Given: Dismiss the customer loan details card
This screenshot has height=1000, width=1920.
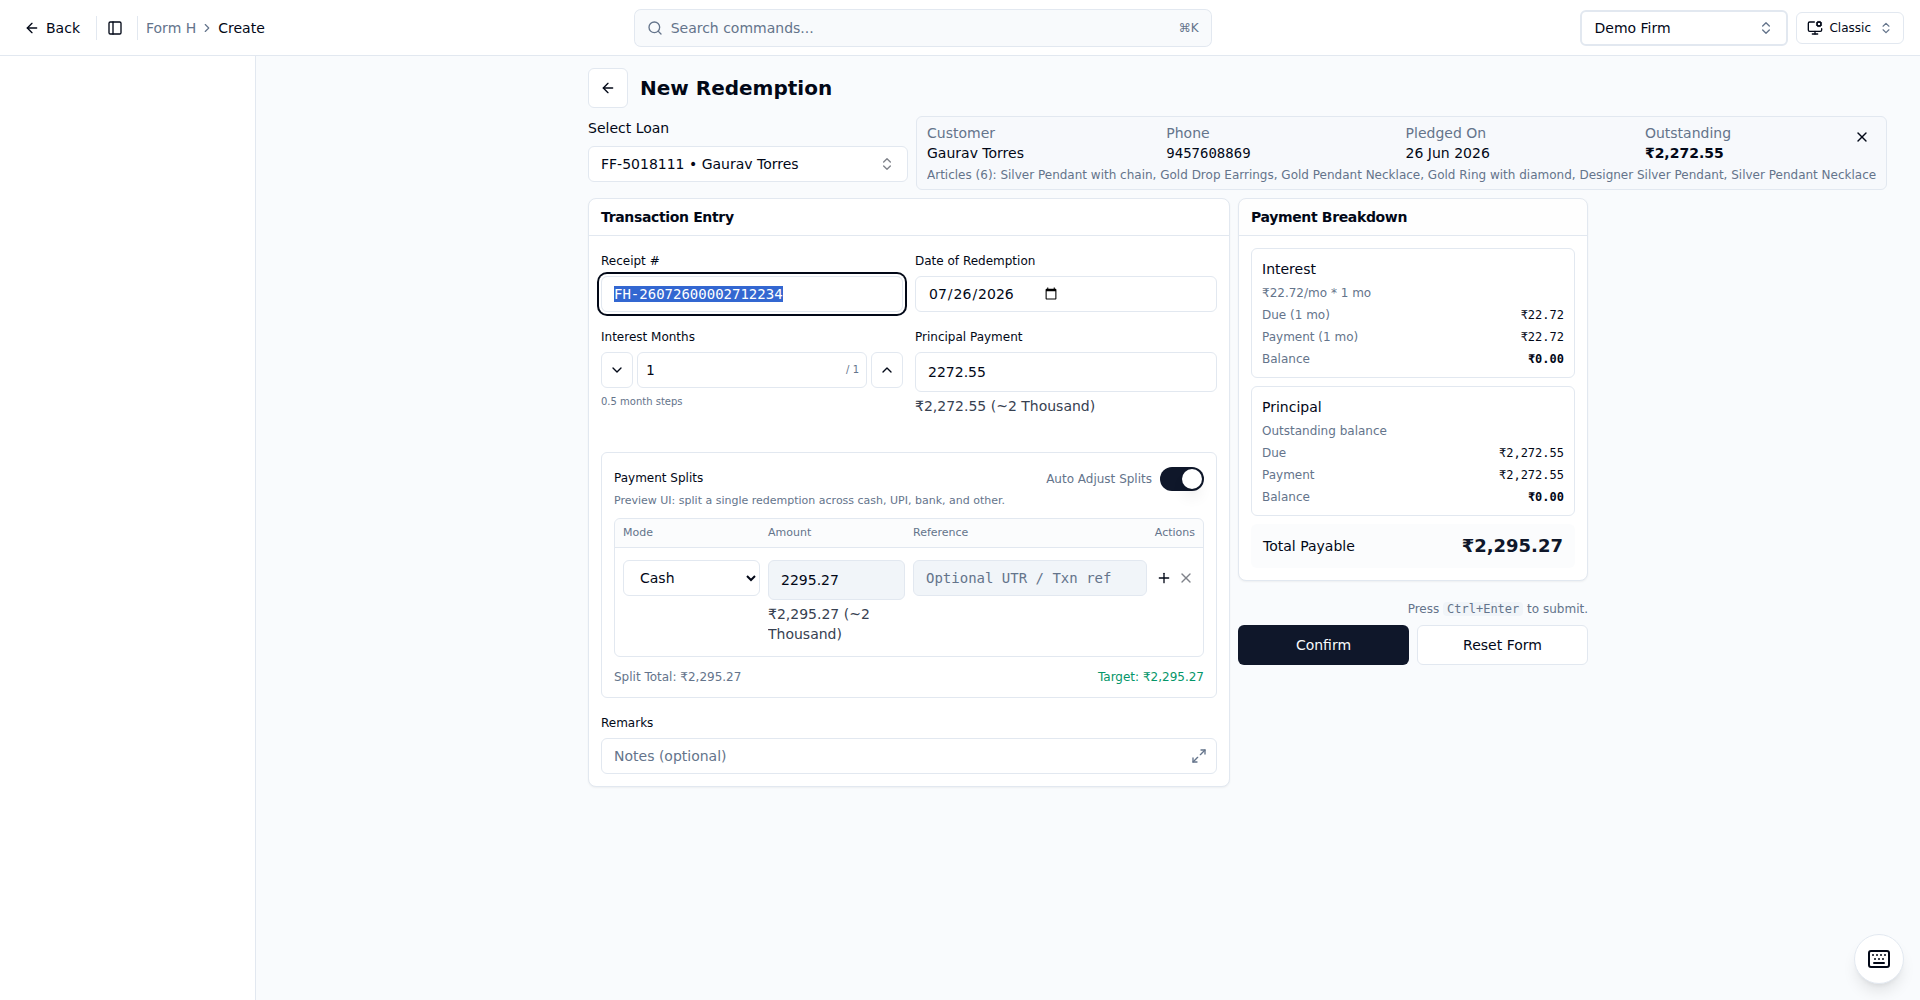Looking at the screenshot, I should click(x=1862, y=137).
